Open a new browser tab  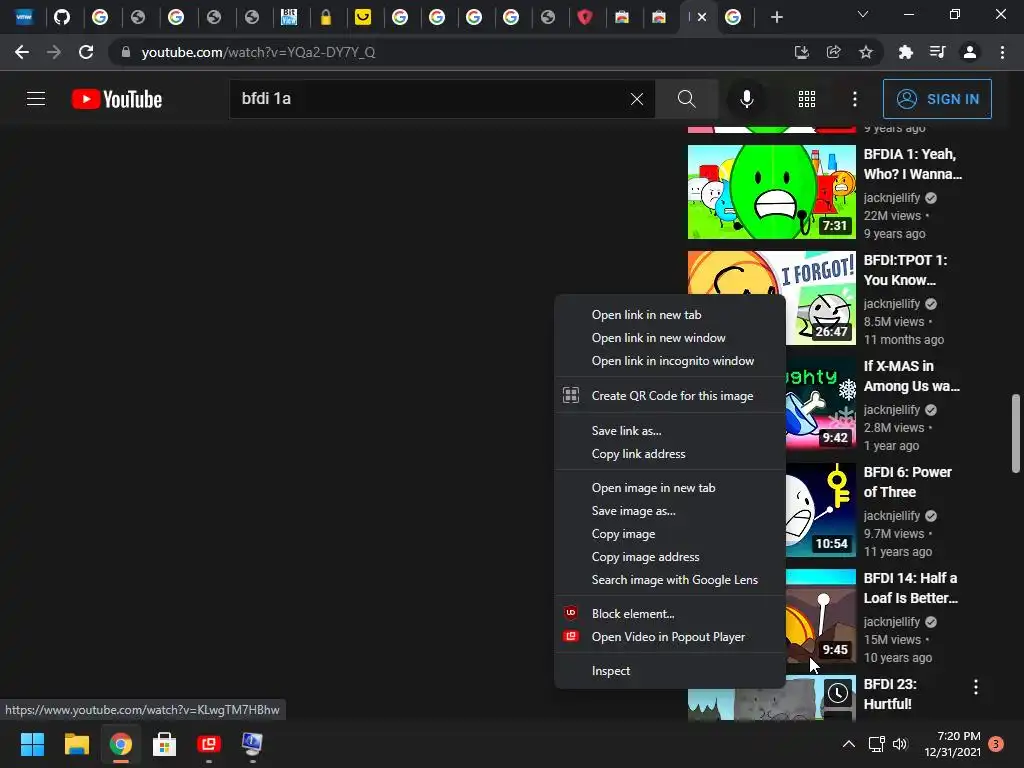[x=776, y=17]
